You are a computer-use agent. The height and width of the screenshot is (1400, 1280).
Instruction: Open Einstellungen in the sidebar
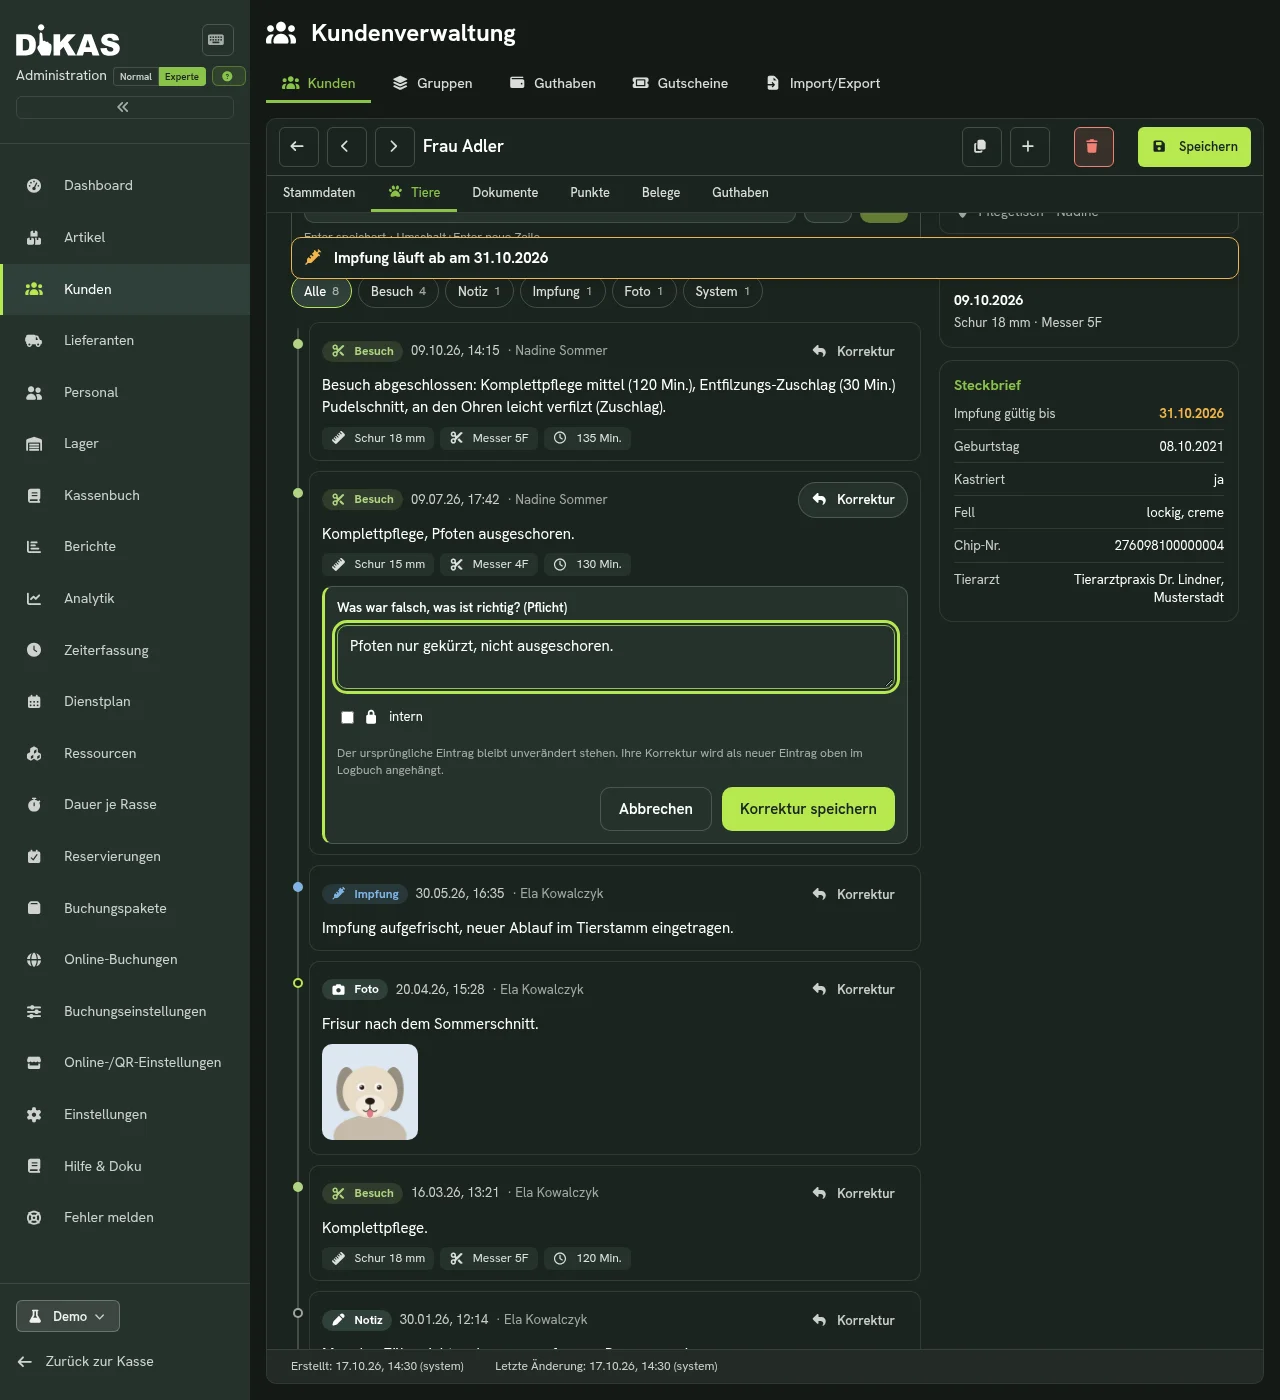click(x=125, y=1114)
